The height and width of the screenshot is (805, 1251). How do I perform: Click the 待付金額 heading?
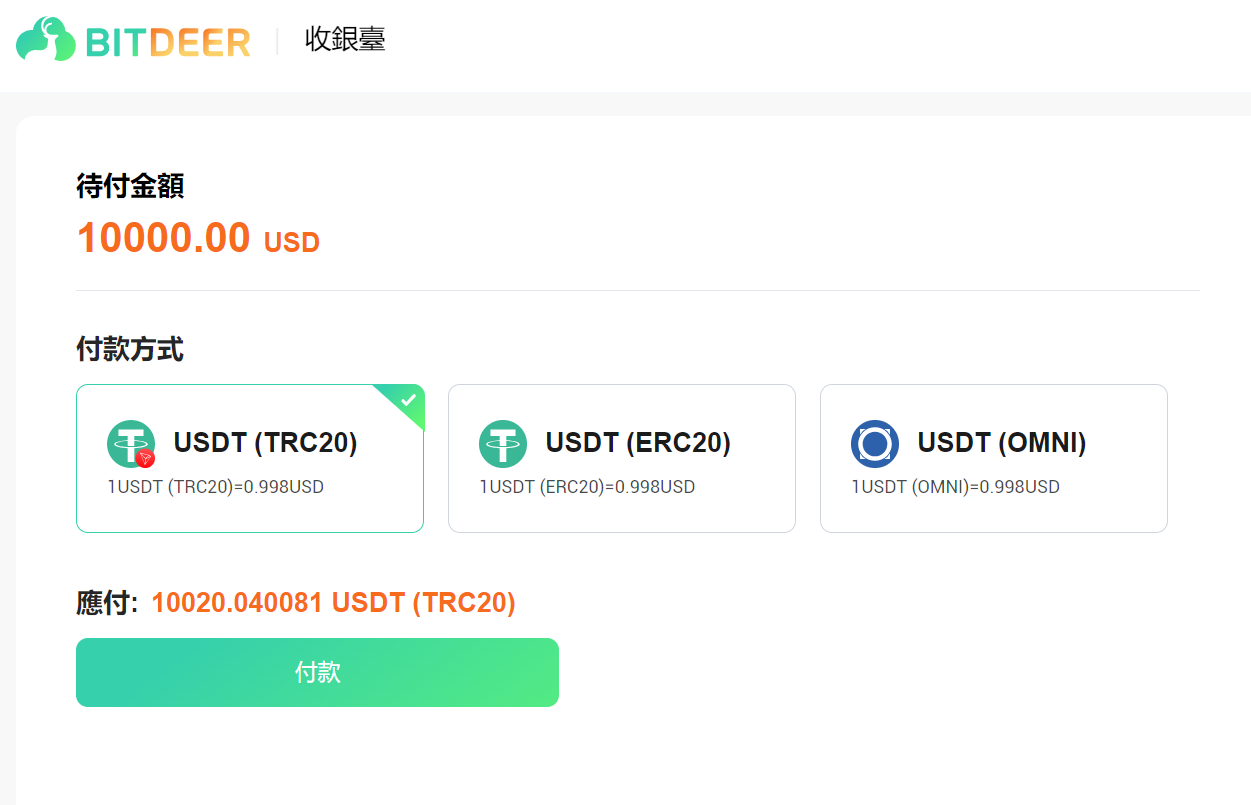coord(130,186)
